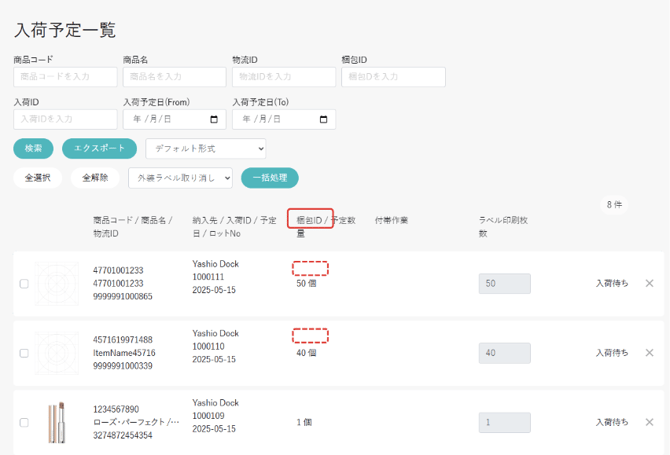Check the box for shipment 1000111

point(24,284)
